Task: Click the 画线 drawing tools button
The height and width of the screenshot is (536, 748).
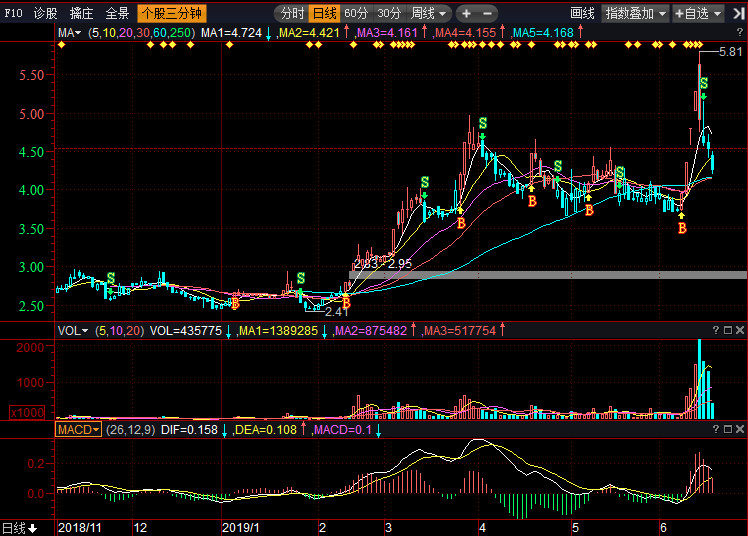Action: tap(582, 14)
